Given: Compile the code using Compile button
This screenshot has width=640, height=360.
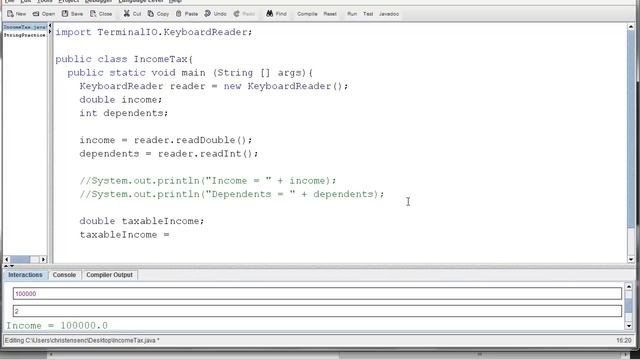Looking at the screenshot, I should pos(307,14).
